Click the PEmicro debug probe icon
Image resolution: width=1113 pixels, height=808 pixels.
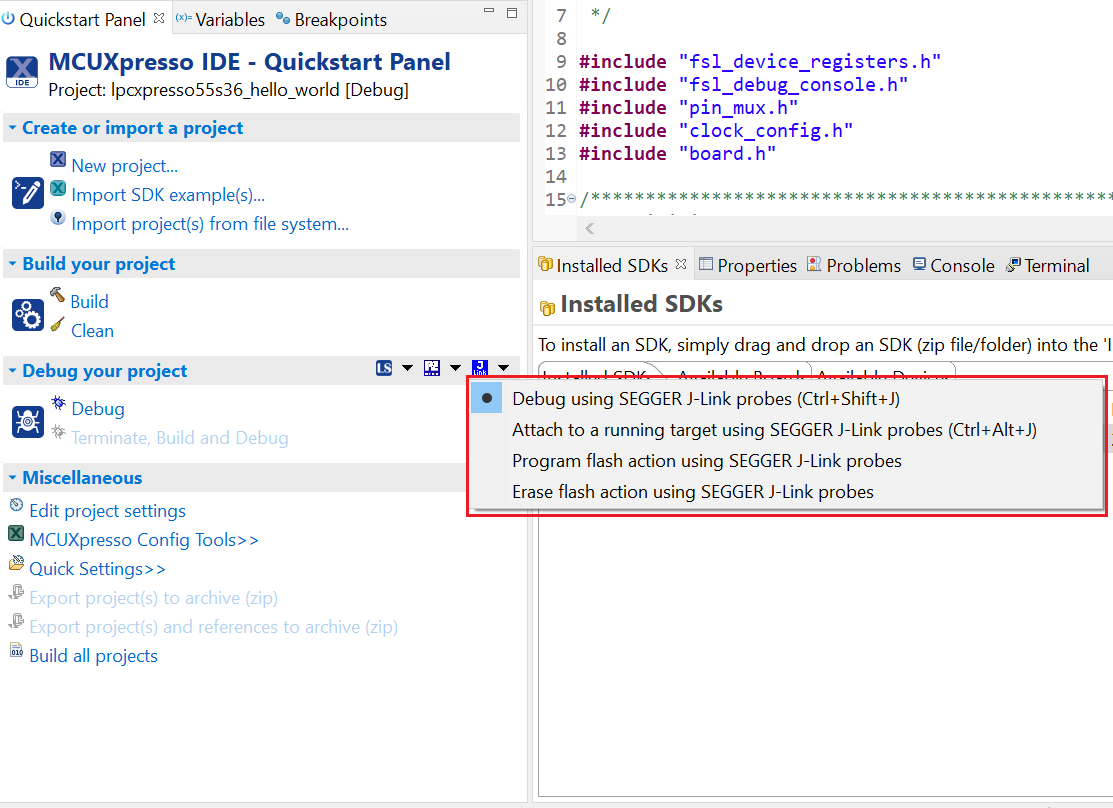pos(432,368)
